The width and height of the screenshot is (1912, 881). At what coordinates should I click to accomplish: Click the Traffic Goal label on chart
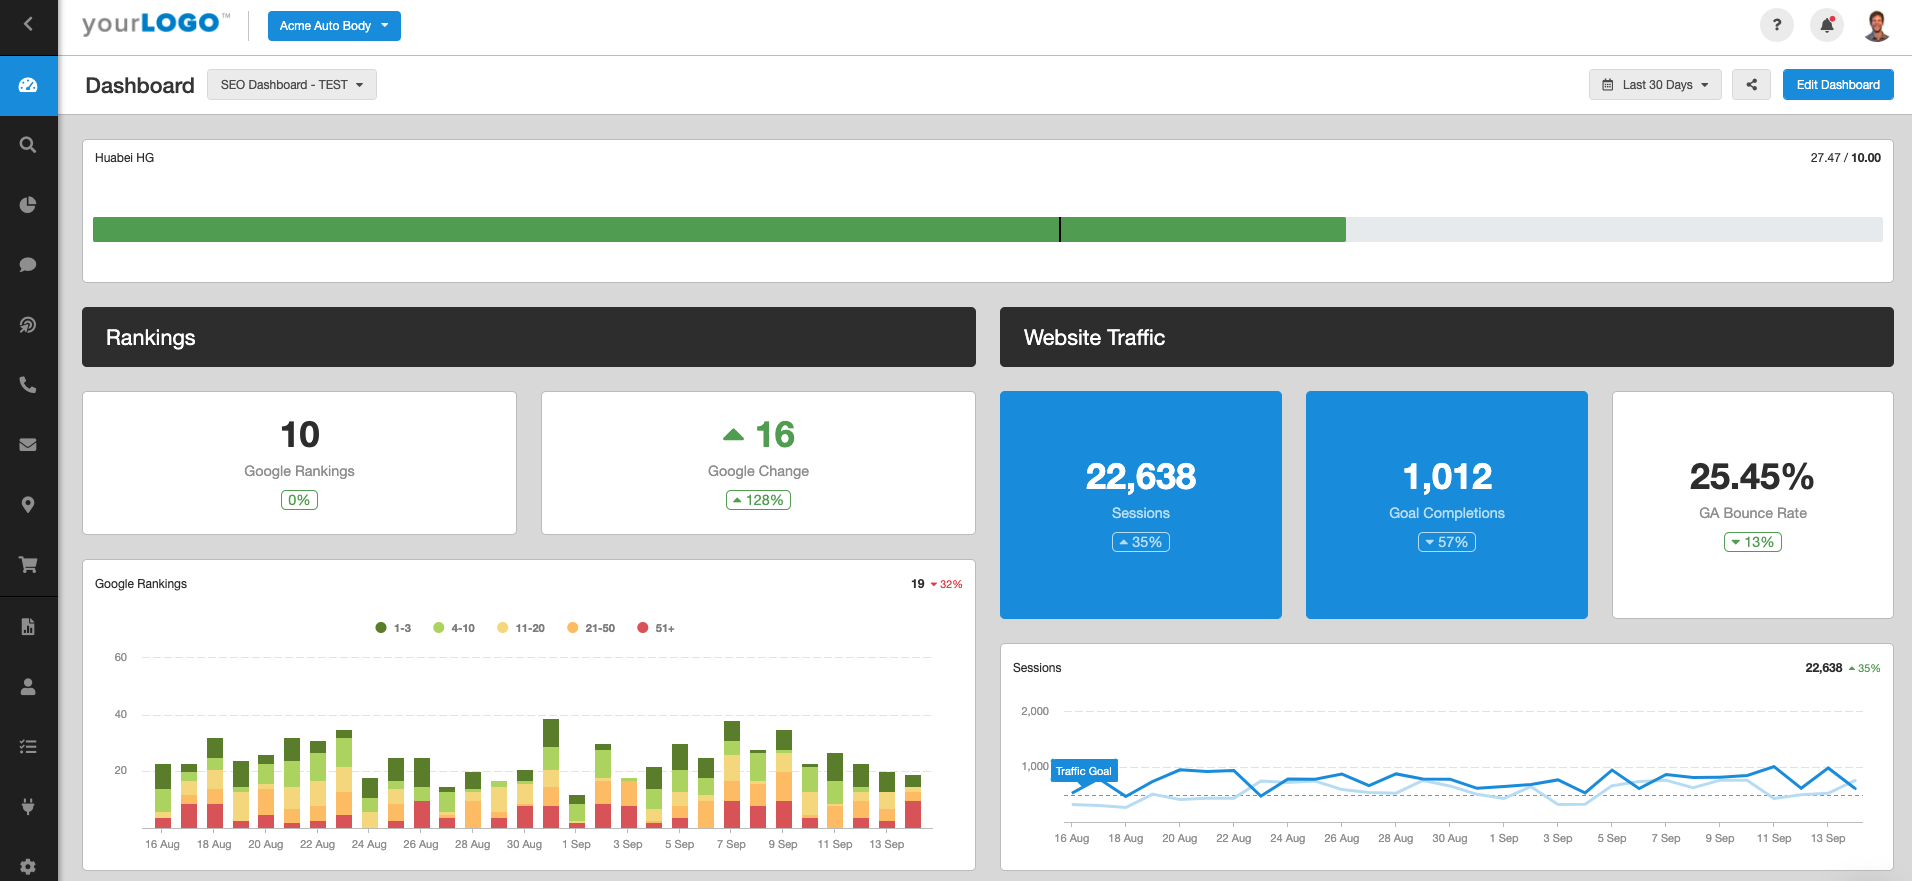pyautogui.click(x=1084, y=771)
